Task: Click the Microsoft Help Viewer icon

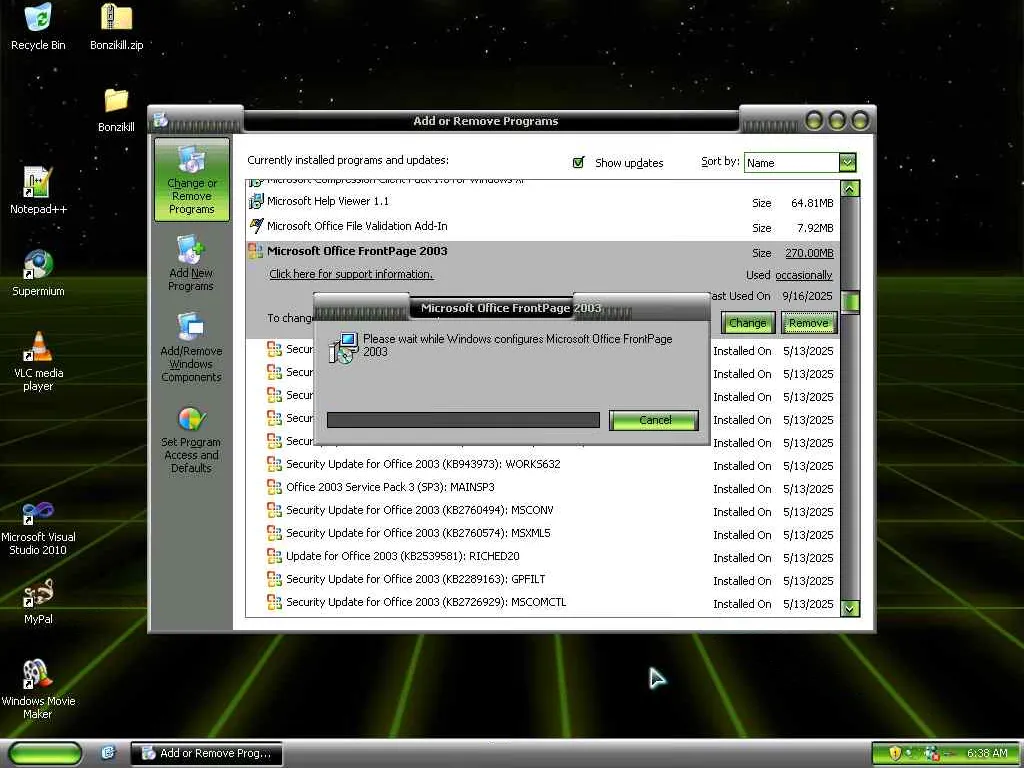Action: [256, 202]
